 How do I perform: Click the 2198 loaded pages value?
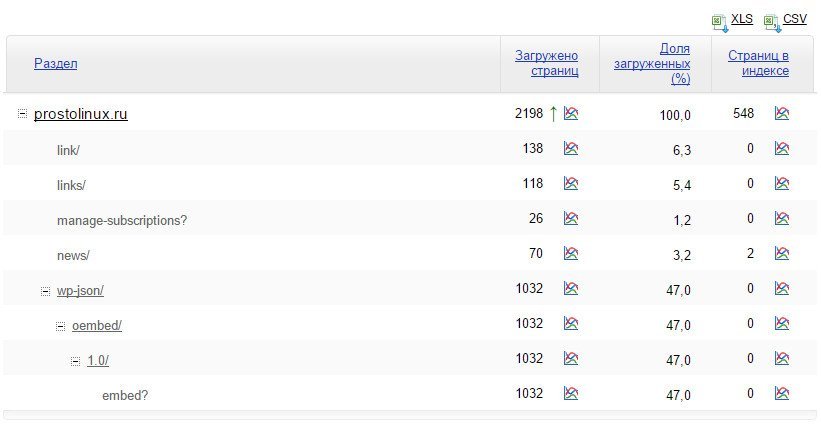click(529, 113)
